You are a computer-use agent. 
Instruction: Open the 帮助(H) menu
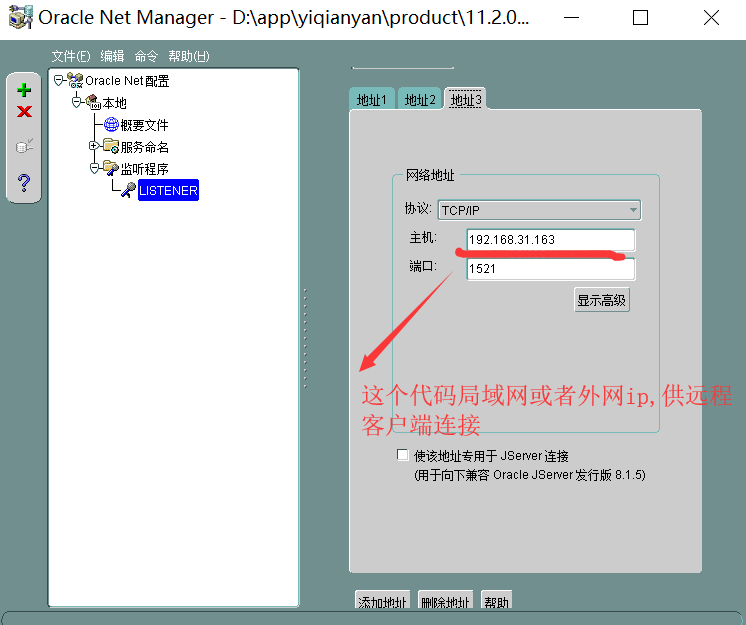pyautogui.click(x=188, y=56)
